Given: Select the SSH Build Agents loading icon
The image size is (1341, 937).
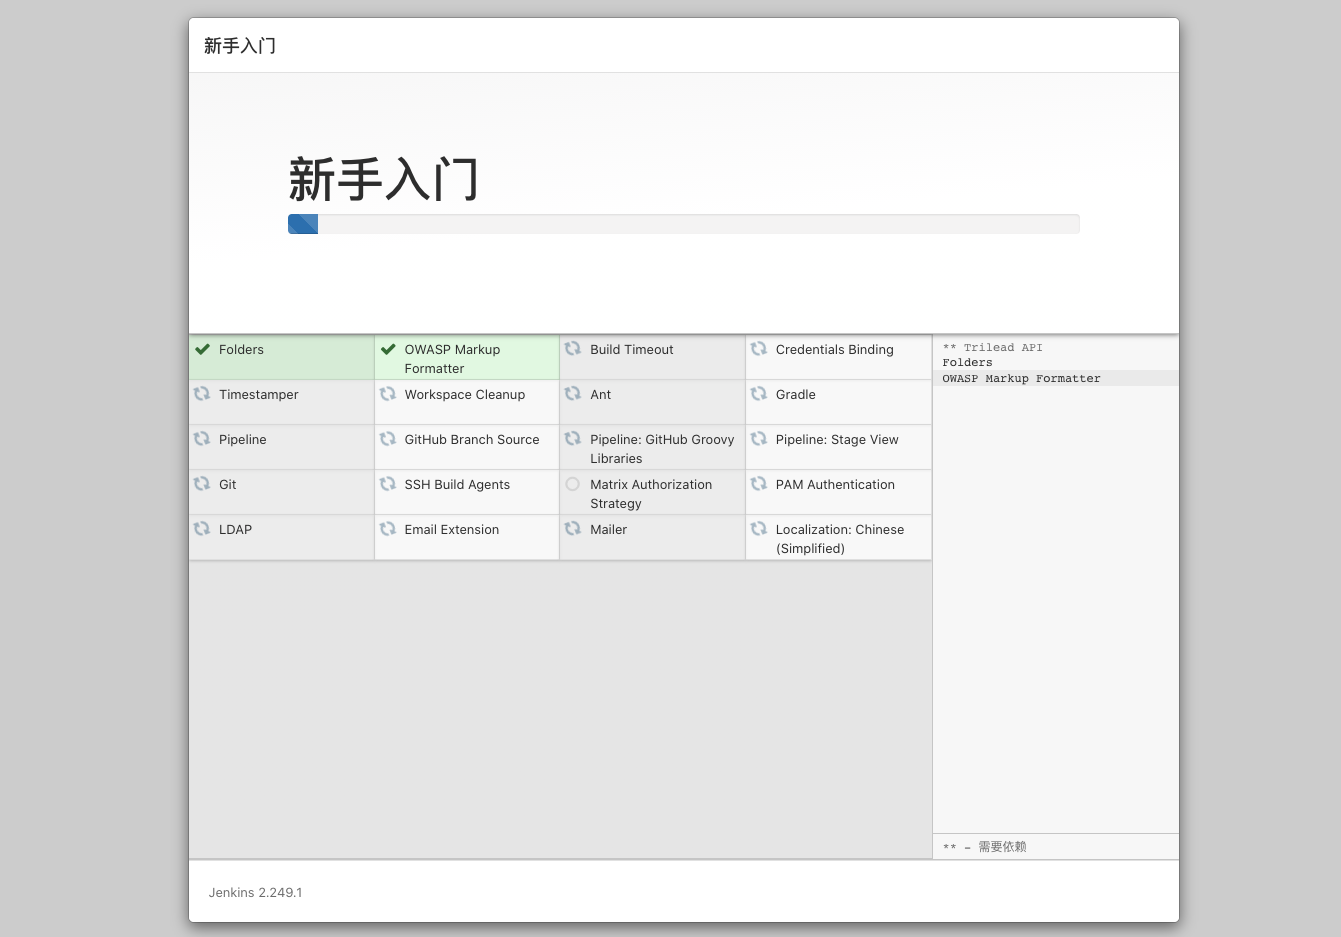Looking at the screenshot, I should click(388, 484).
